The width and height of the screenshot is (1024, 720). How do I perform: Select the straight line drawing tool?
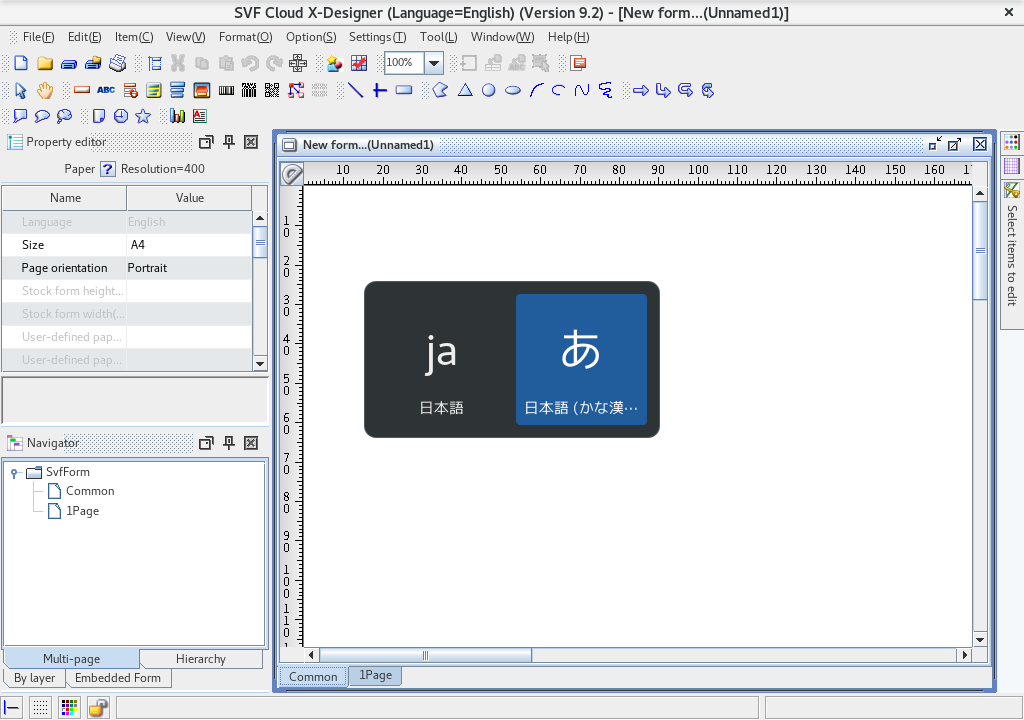[x=355, y=90]
